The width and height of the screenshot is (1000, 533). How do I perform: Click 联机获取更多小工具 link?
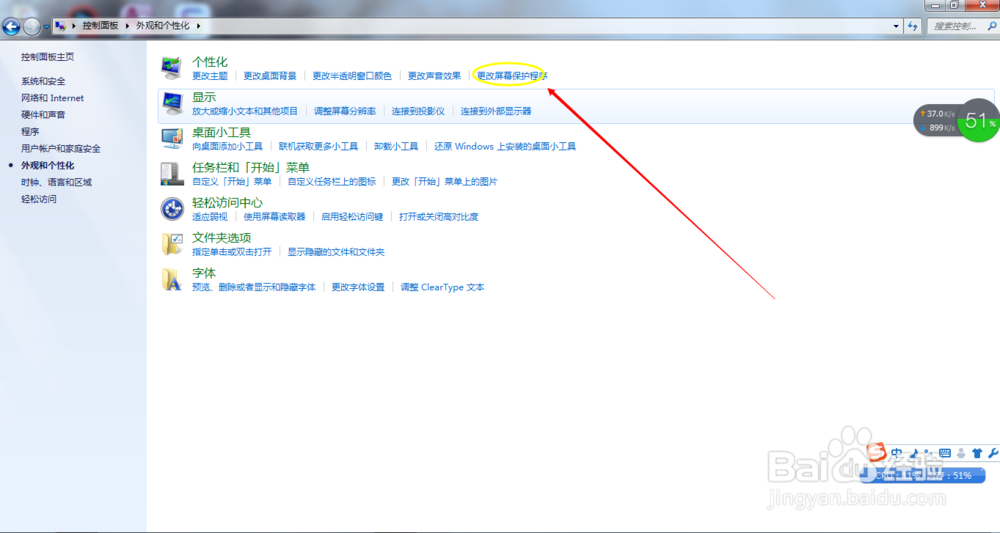coord(318,147)
